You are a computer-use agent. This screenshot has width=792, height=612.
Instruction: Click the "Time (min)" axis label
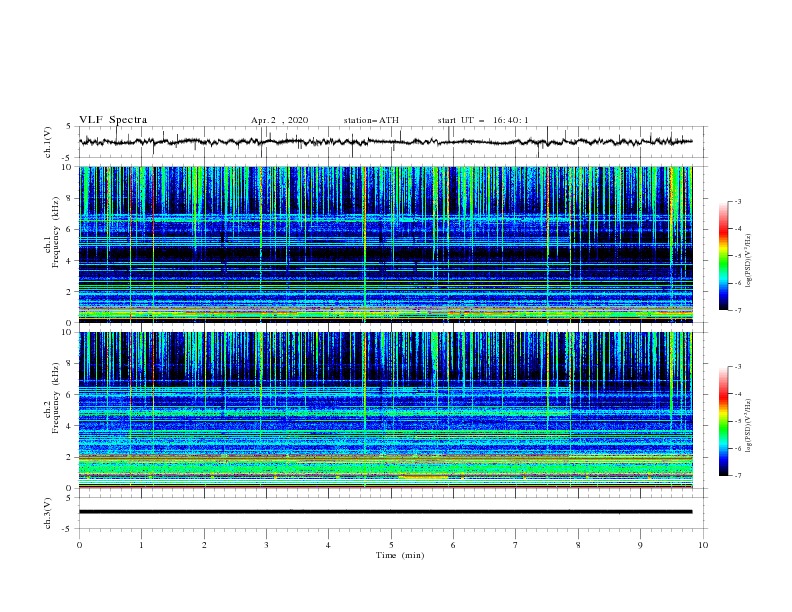[x=400, y=555]
